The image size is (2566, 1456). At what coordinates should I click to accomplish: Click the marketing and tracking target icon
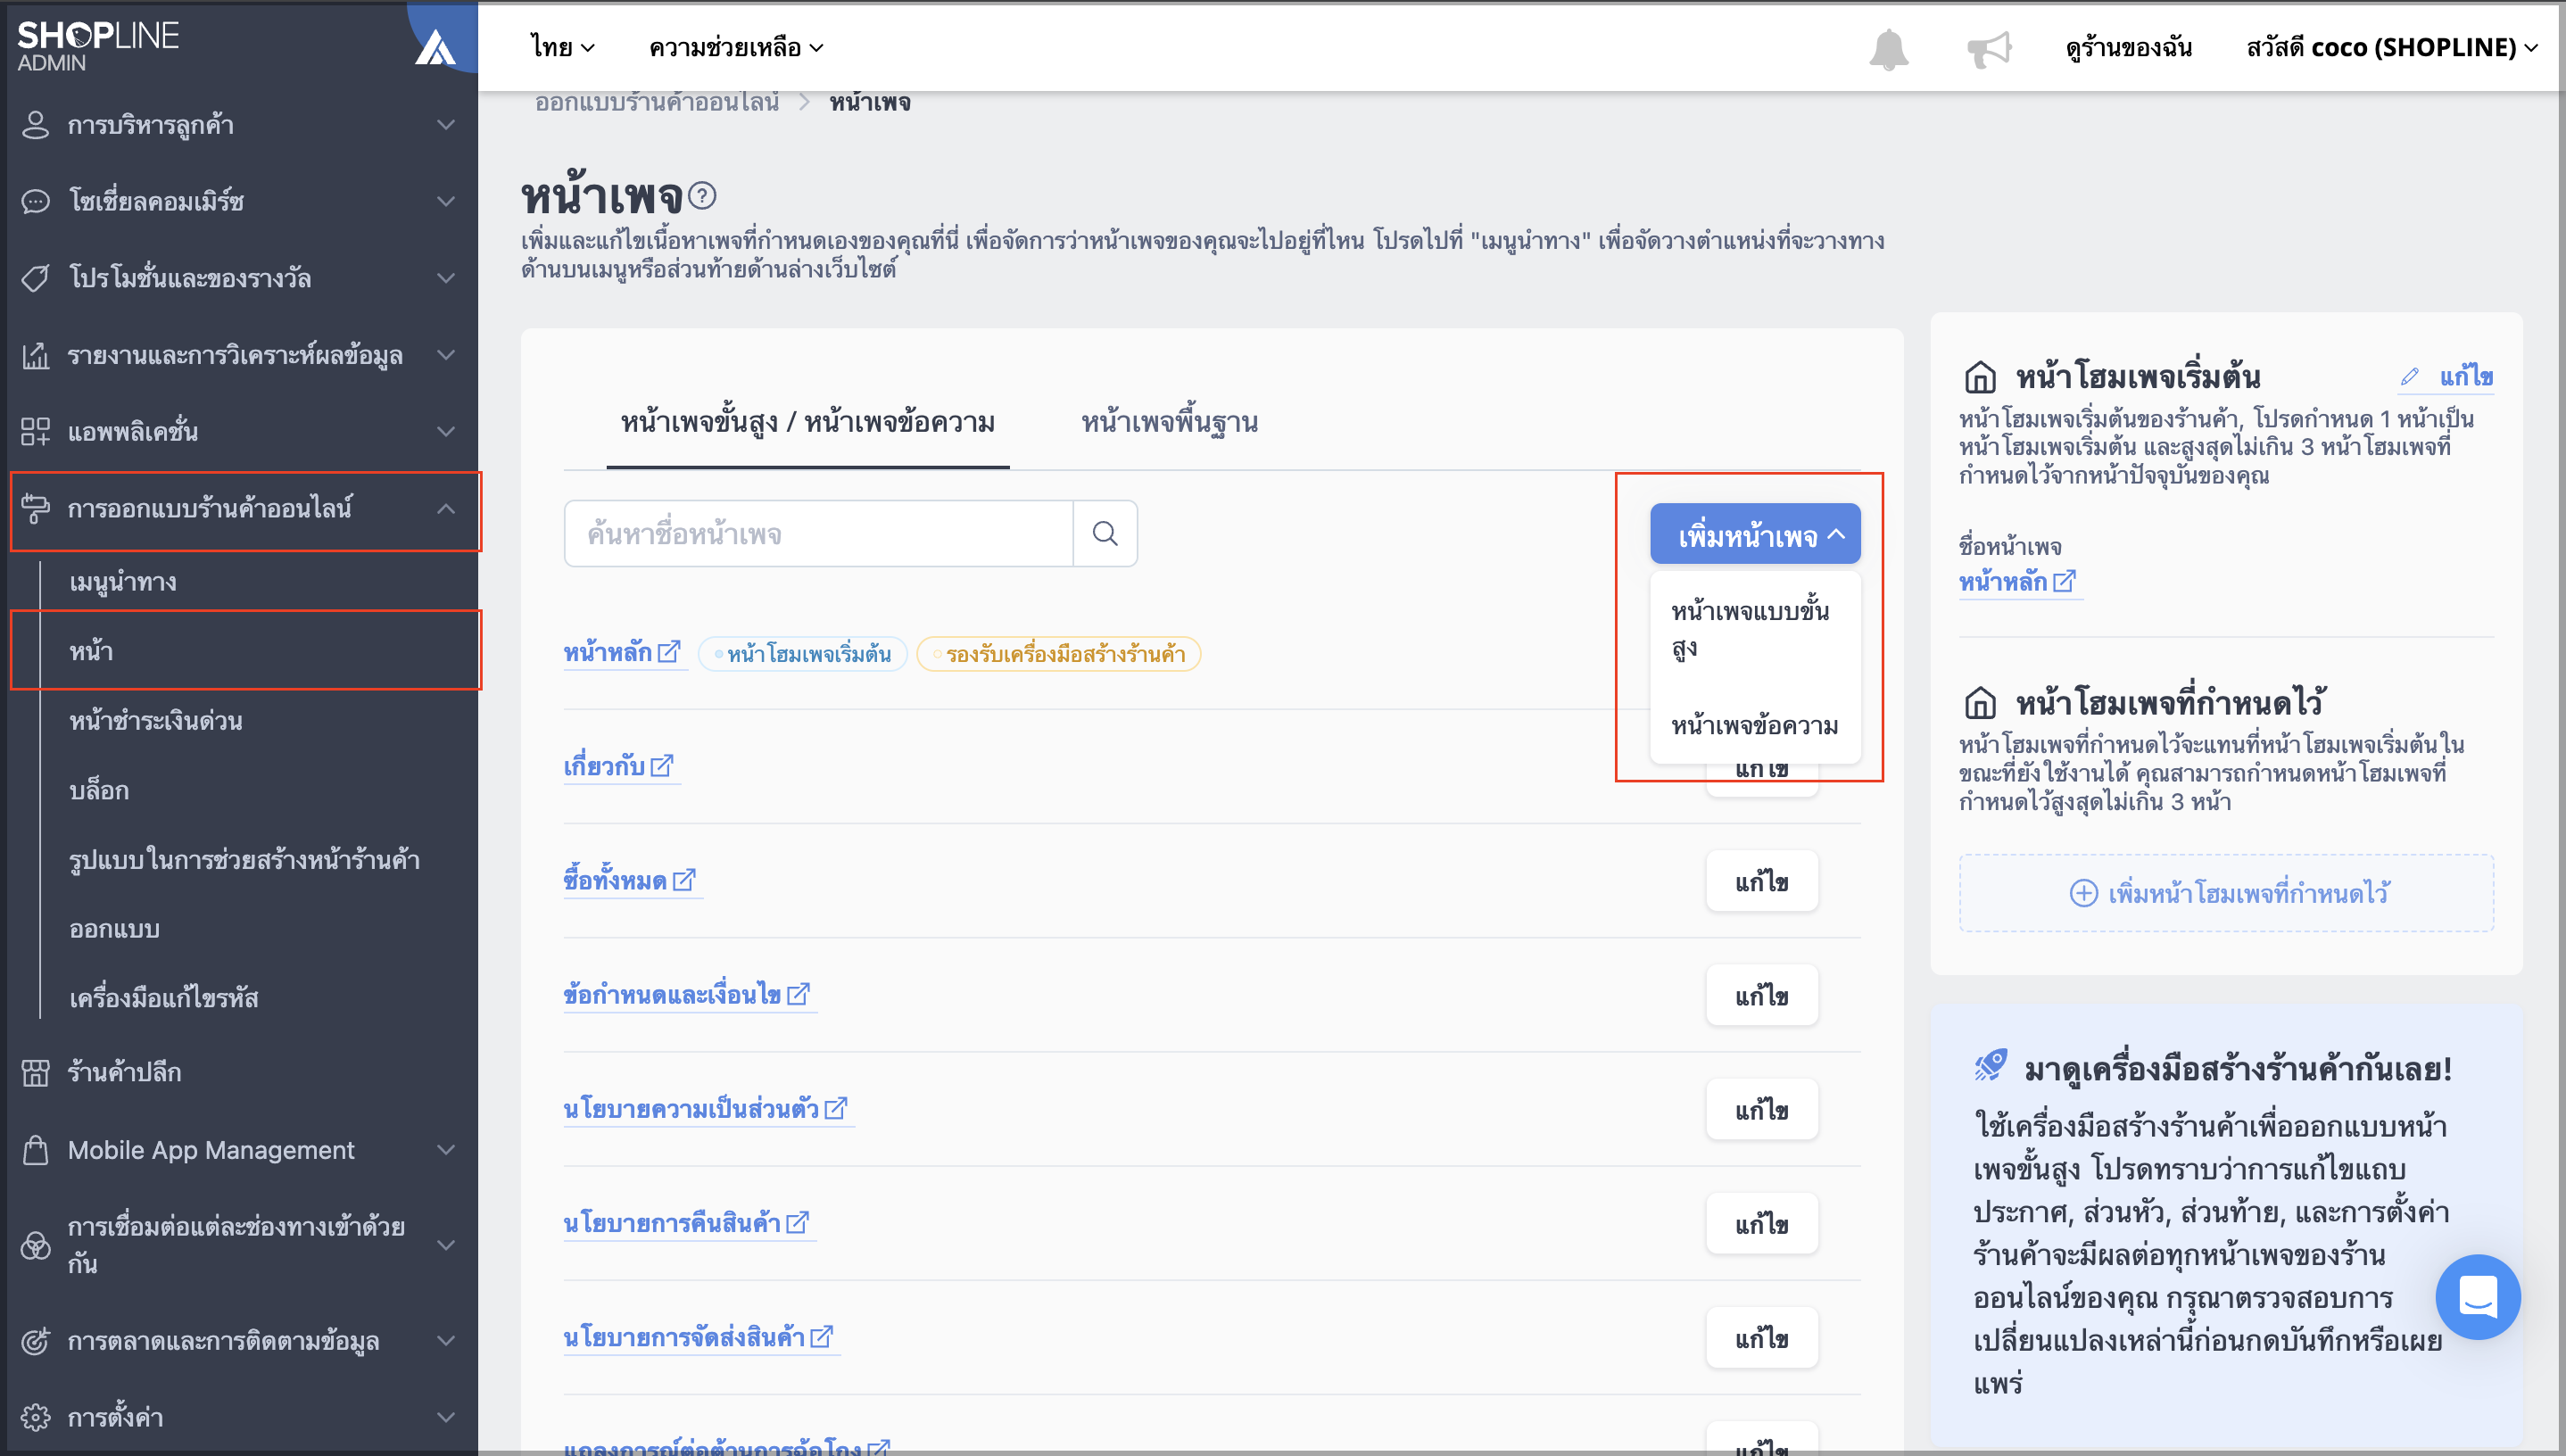click(x=35, y=1341)
